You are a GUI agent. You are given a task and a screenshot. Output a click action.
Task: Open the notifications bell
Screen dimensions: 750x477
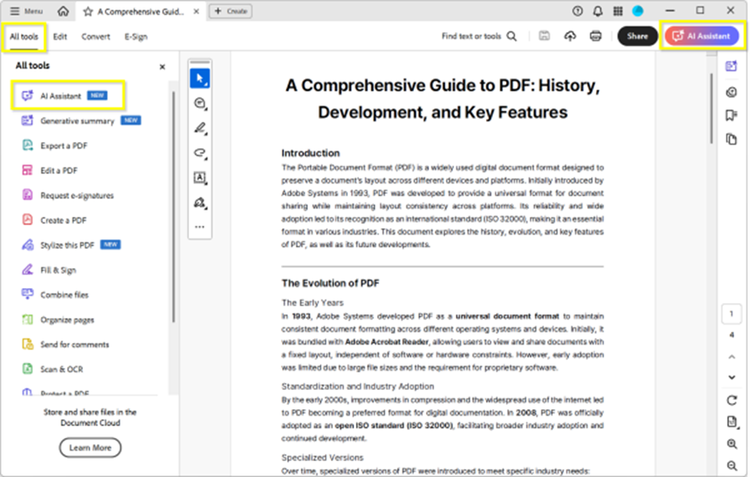tap(598, 11)
